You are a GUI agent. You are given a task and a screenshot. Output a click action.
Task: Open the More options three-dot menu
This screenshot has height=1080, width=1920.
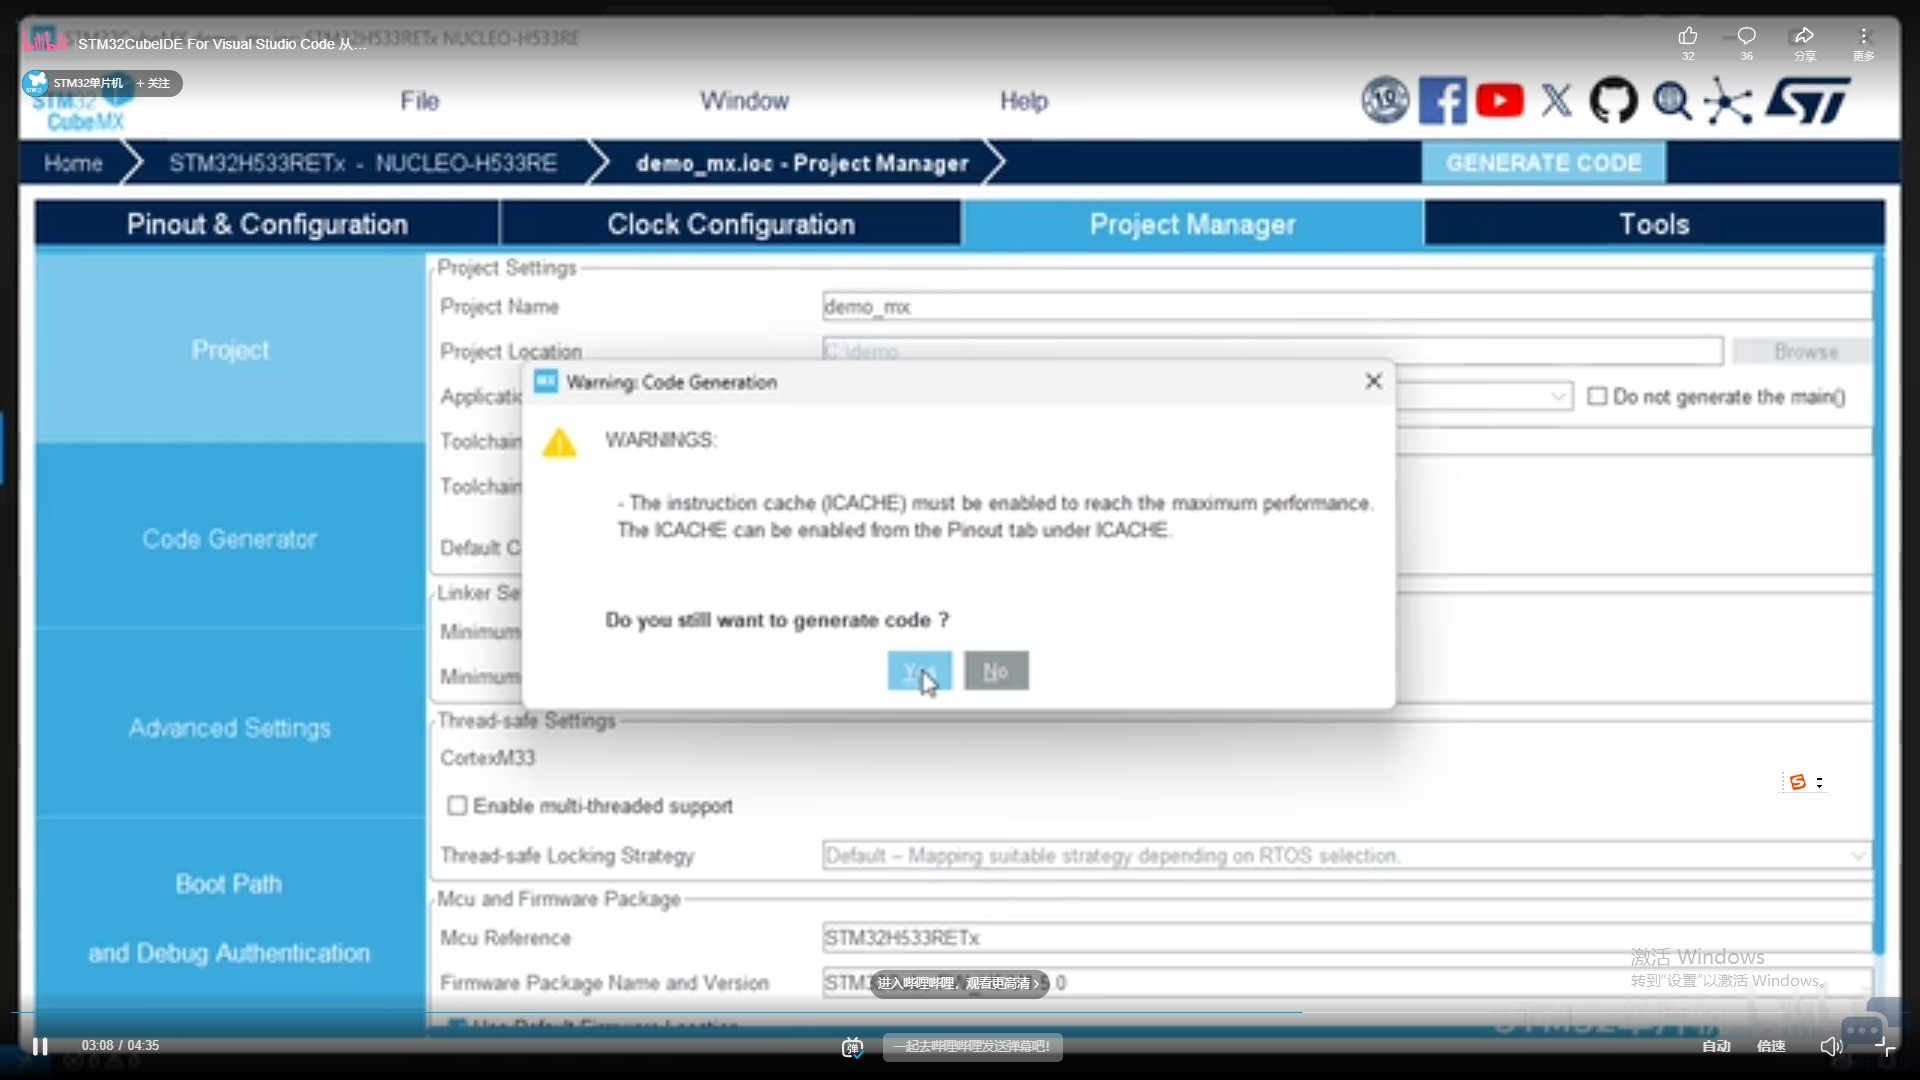(x=1863, y=37)
